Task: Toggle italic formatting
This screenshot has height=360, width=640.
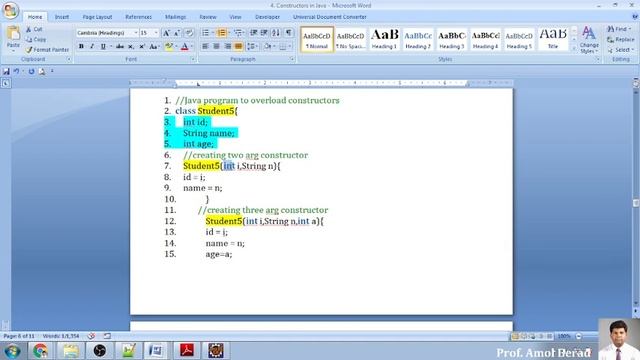Action: (x=92, y=47)
